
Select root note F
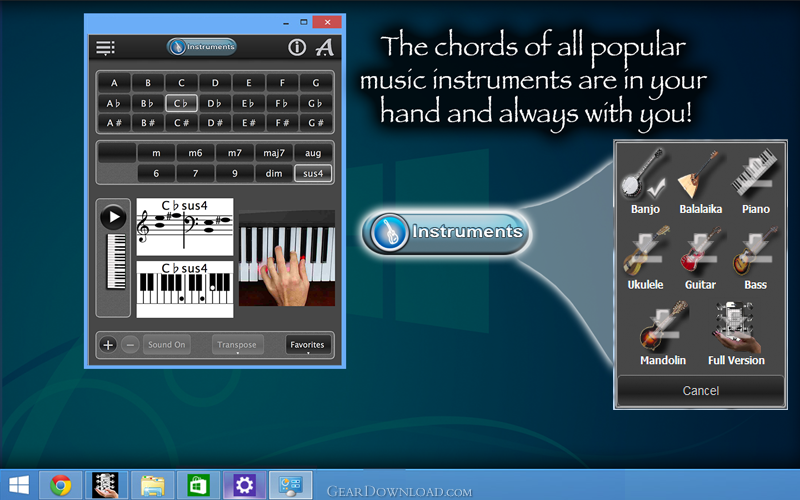pos(282,83)
